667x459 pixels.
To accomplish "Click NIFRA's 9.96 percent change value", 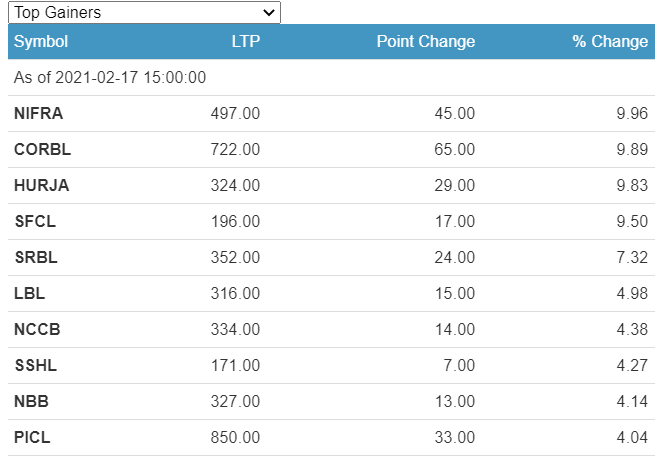I will pyautogui.click(x=632, y=114).
